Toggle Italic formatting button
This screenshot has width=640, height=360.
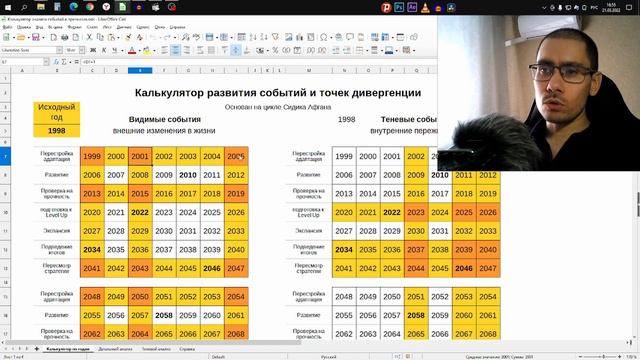pos(104,50)
